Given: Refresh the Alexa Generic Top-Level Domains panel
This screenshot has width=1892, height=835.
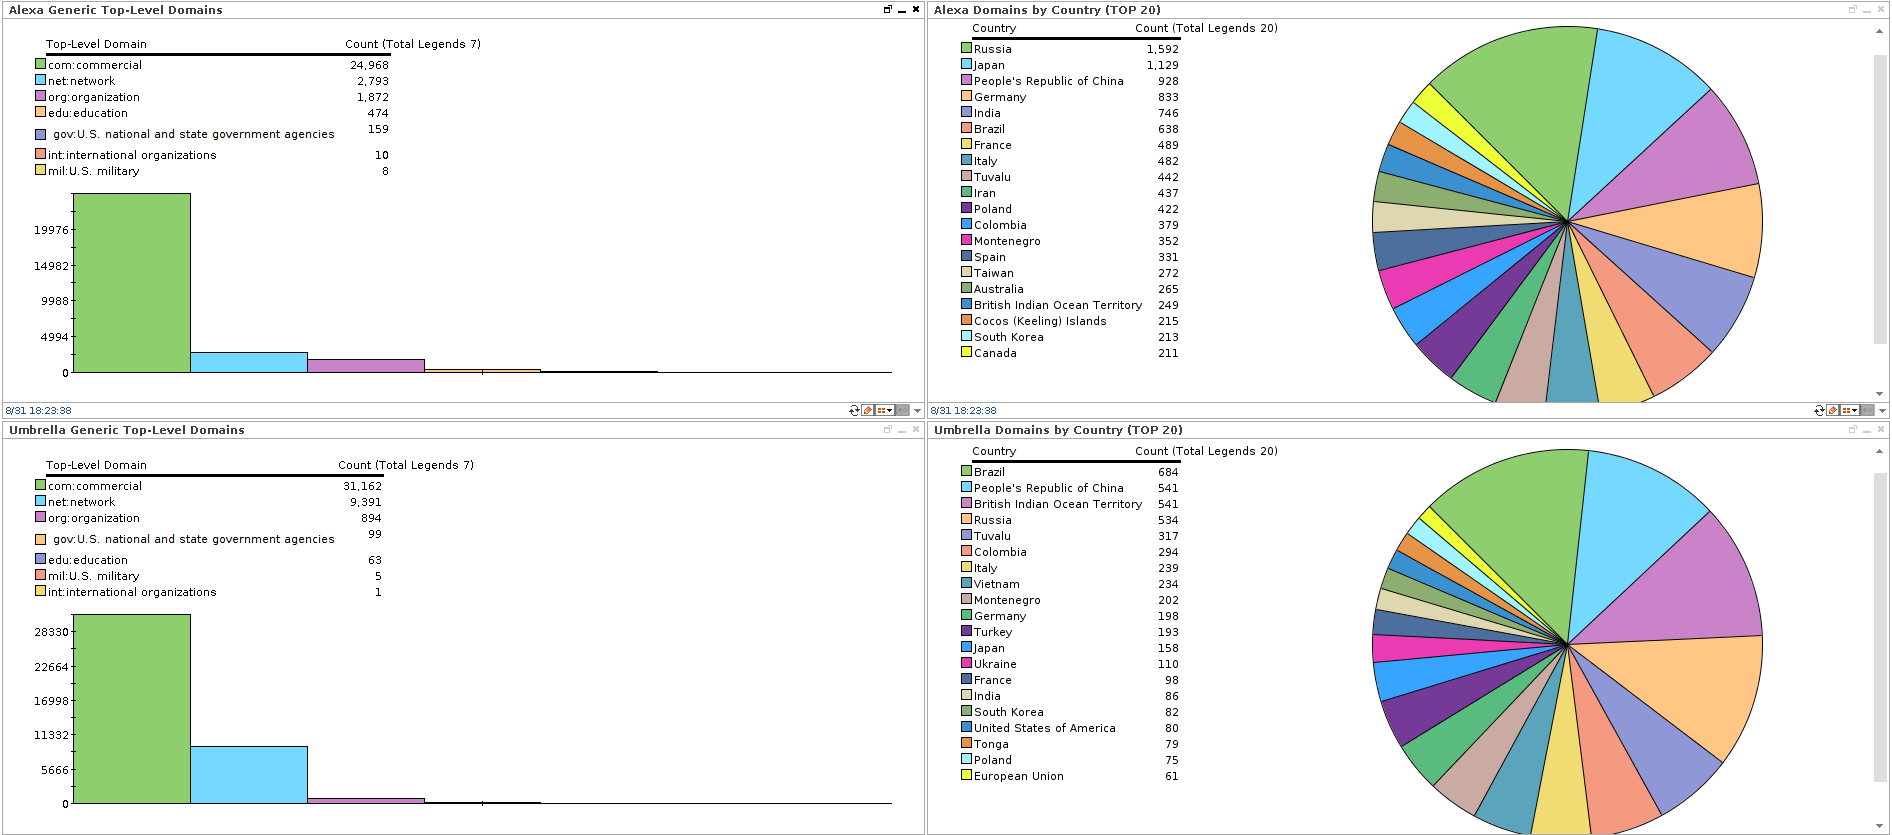Looking at the screenshot, I should click(x=854, y=410).
